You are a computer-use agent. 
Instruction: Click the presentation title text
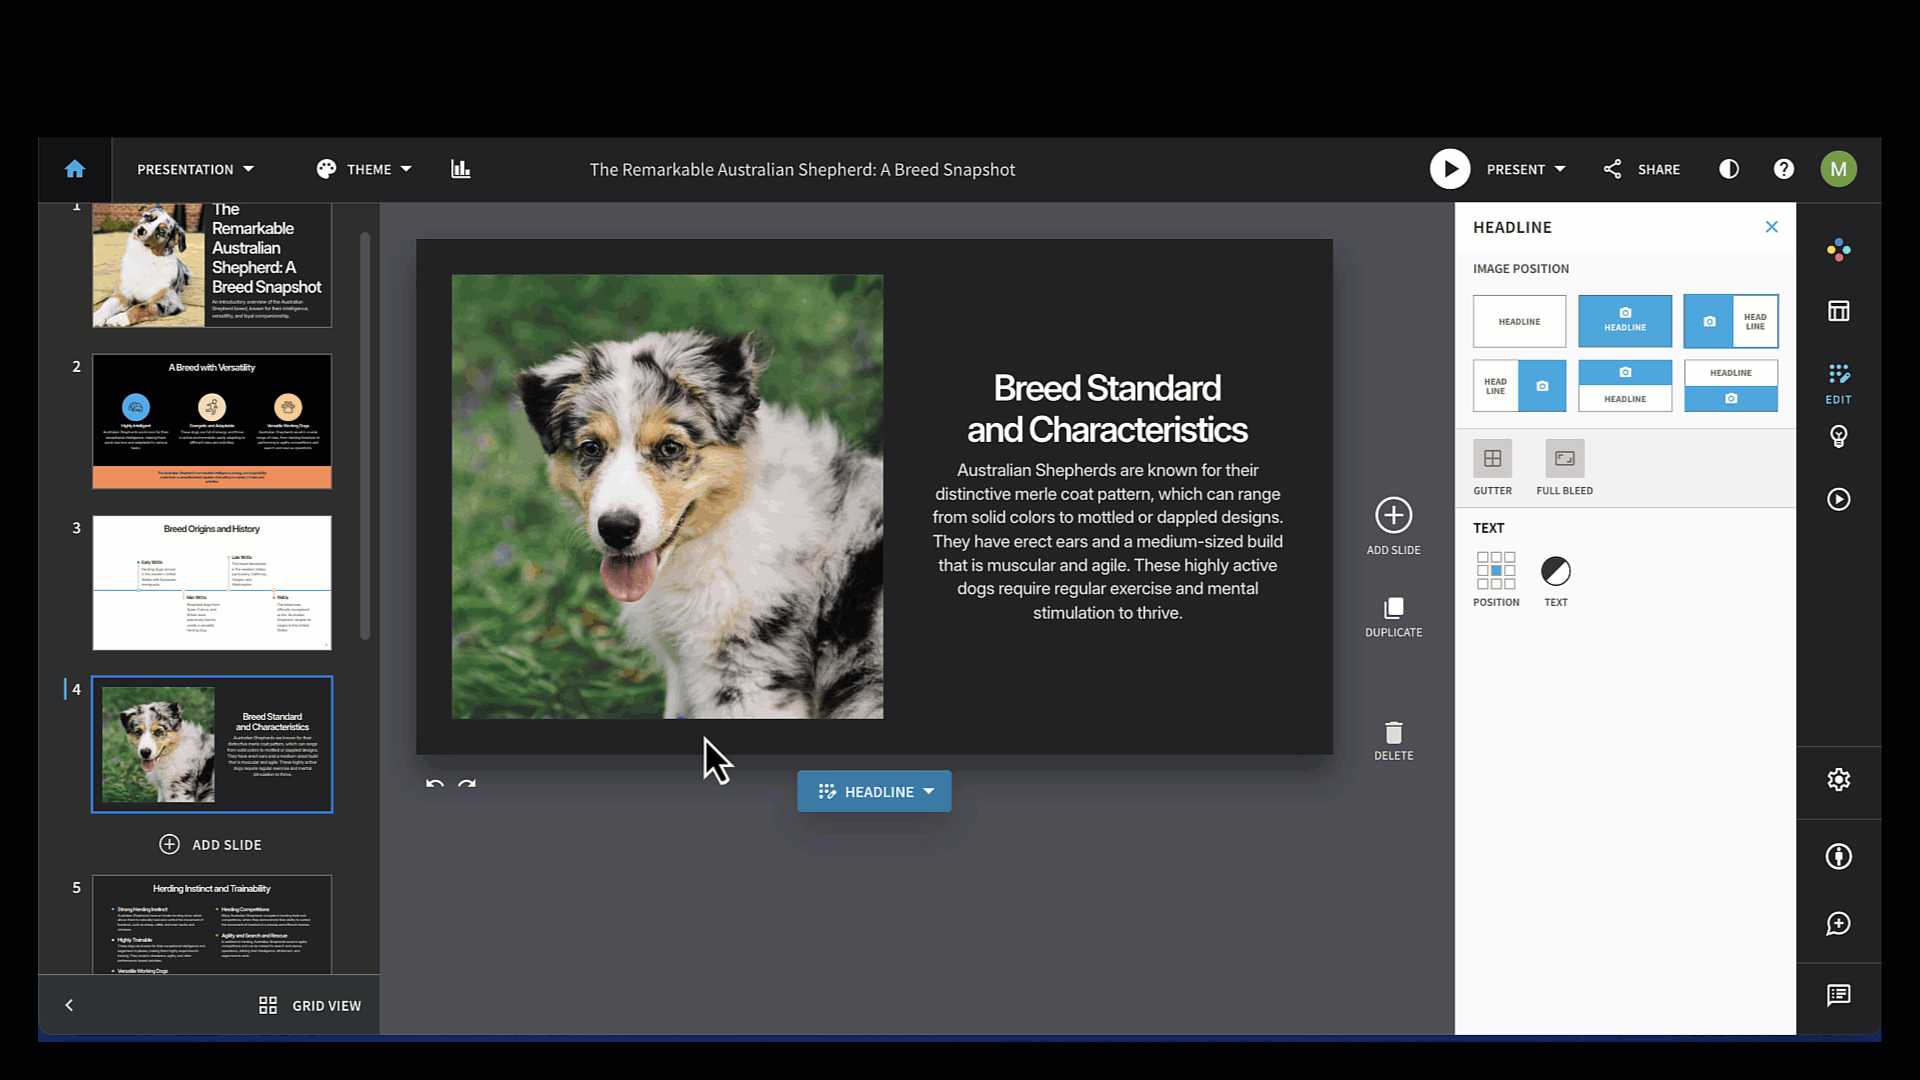pyautogui.click(x=802, y=169)
